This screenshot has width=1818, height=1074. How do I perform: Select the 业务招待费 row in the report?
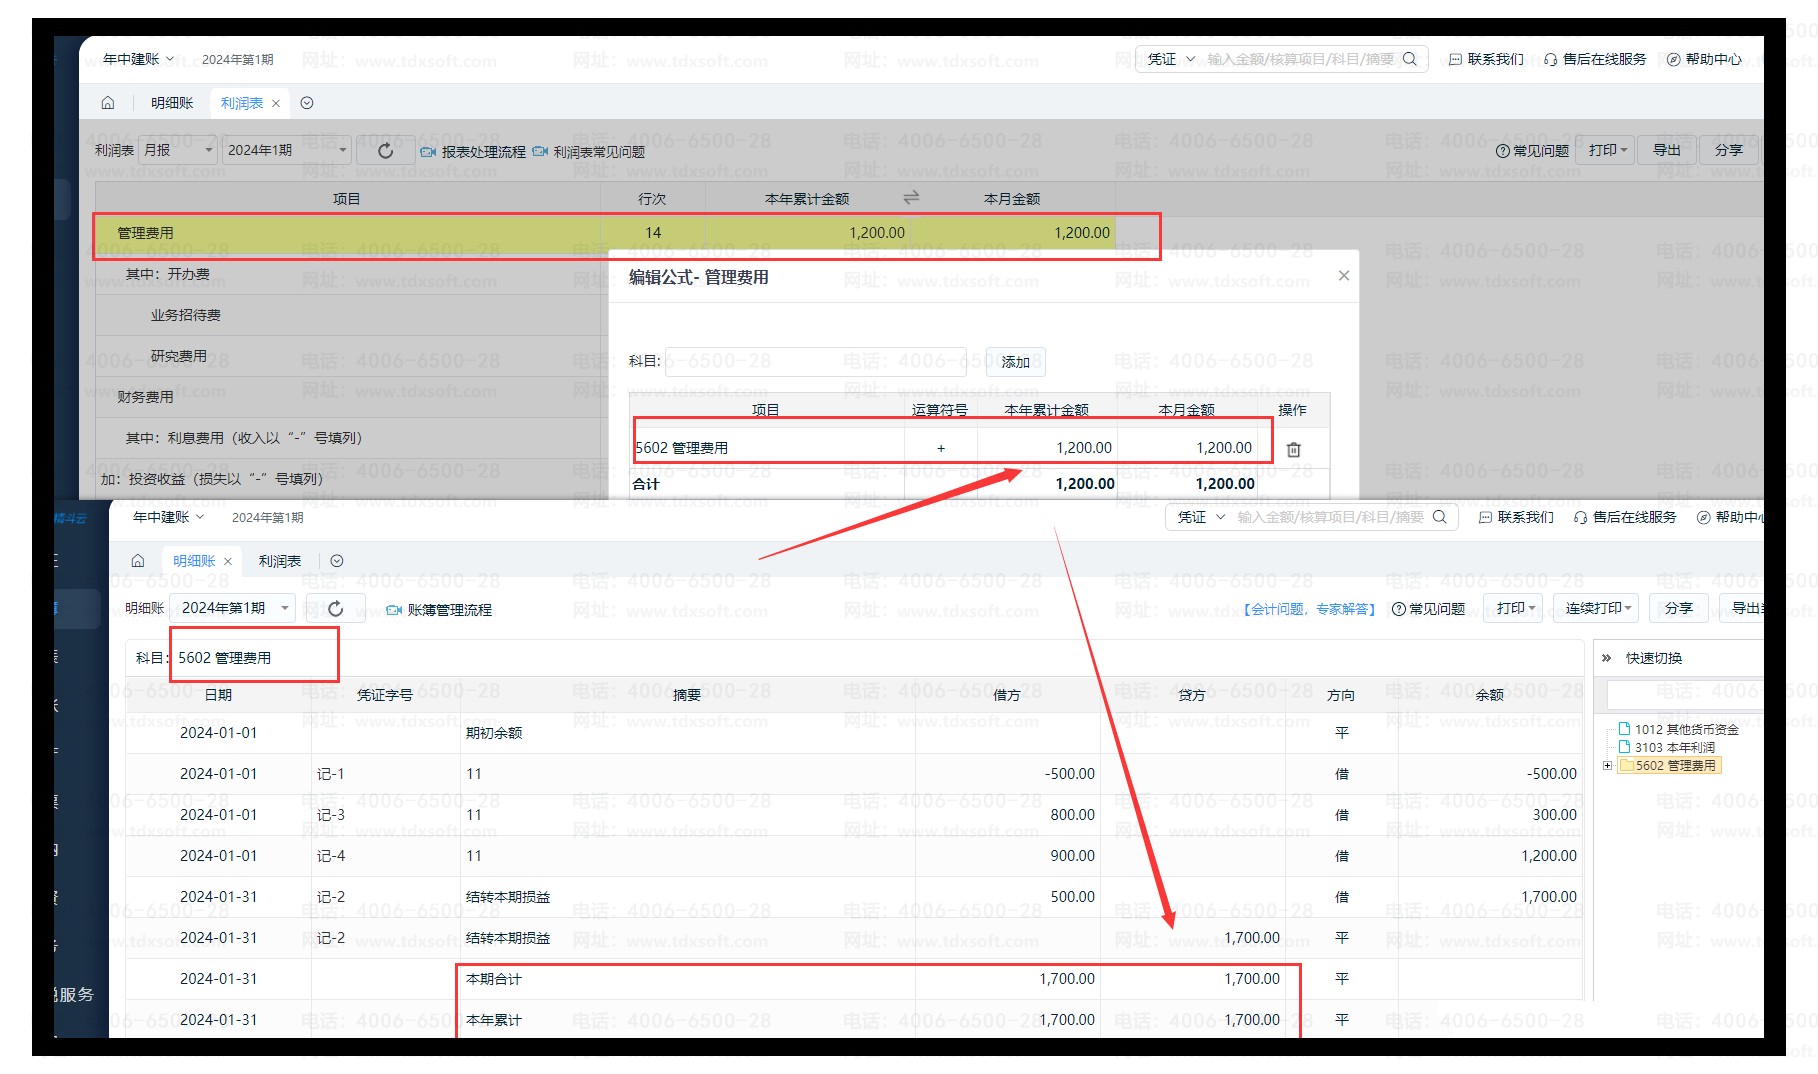coord(186,316)
